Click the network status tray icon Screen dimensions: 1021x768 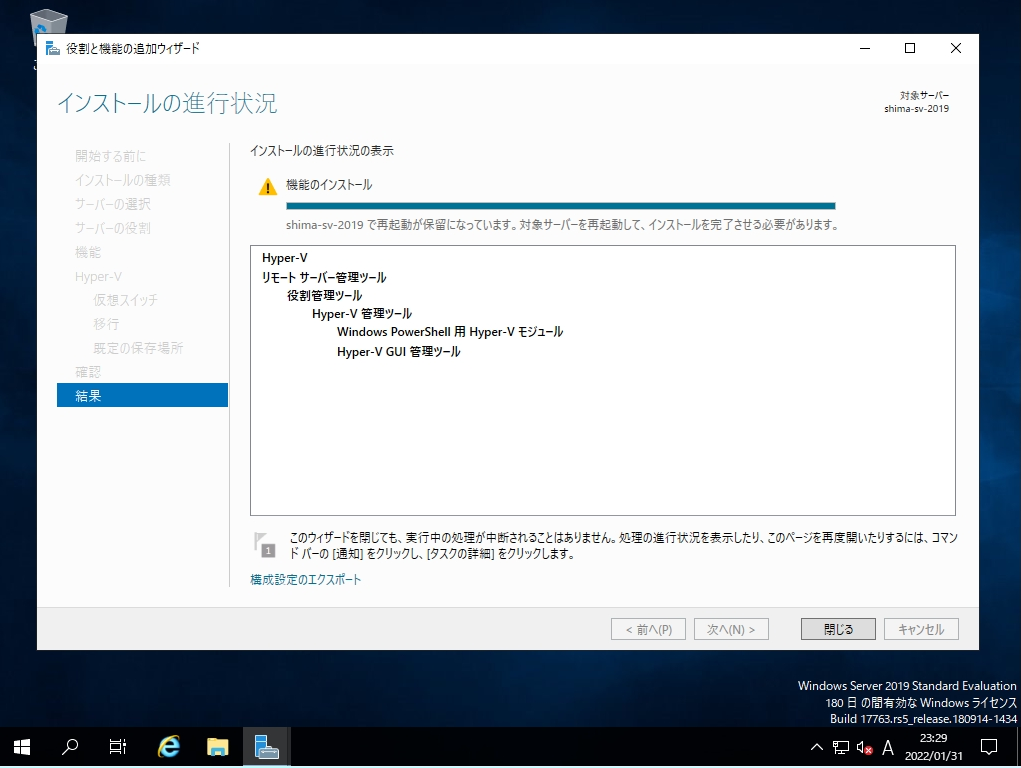point(841,747)
